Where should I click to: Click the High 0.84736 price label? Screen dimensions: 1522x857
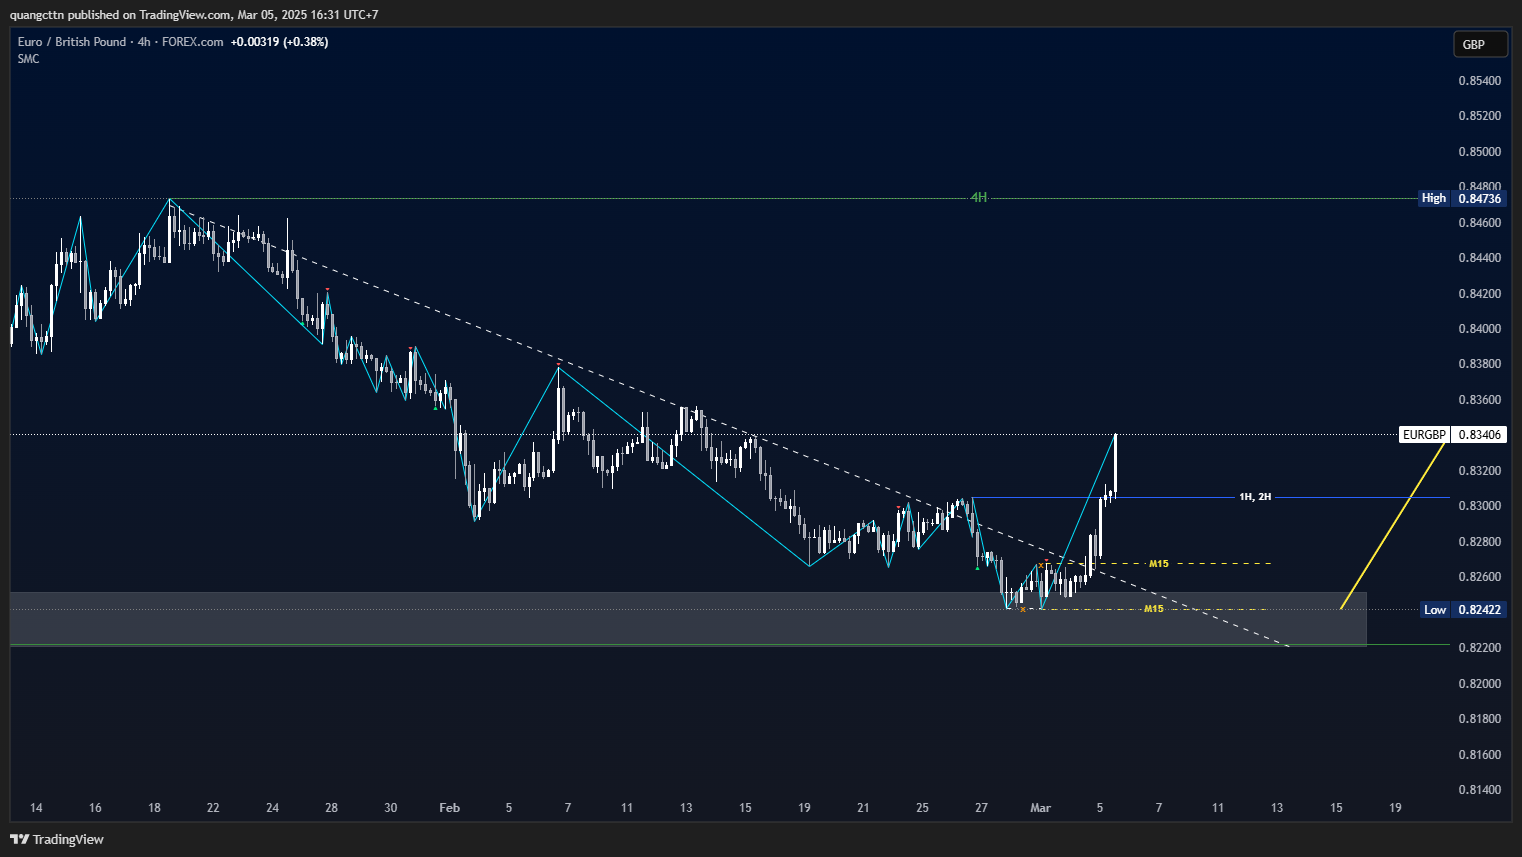pos(1462,198)
